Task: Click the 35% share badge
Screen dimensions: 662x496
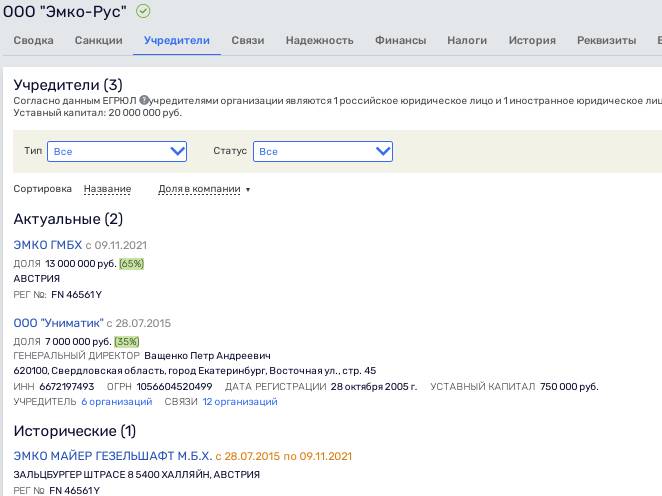Action: coord(127,342)
